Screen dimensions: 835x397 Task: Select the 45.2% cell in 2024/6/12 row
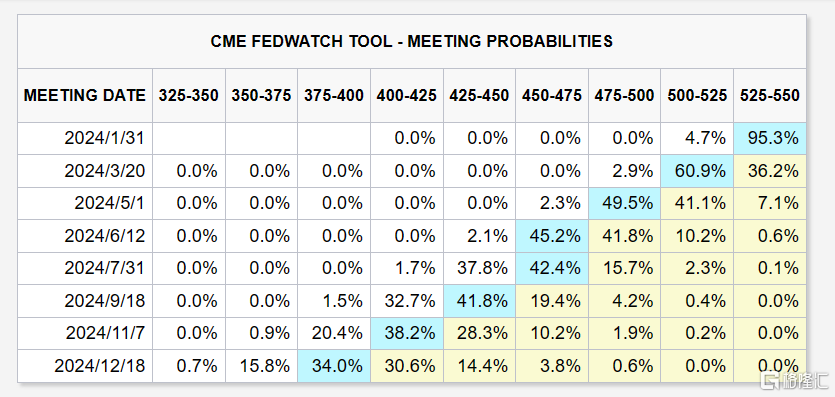coord(552,236)
